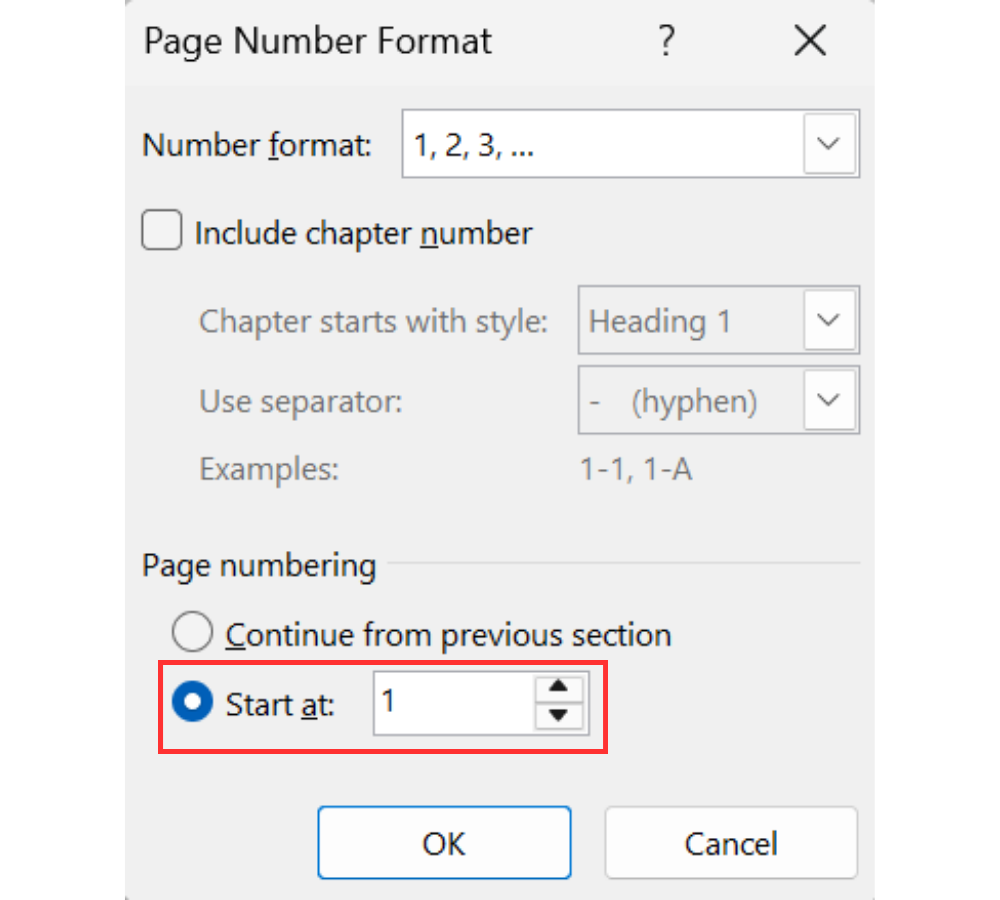The height and width of the screenshot is (900, 1000).
Task: Increase Start at value with up arrow
Action: coord(559,686)
